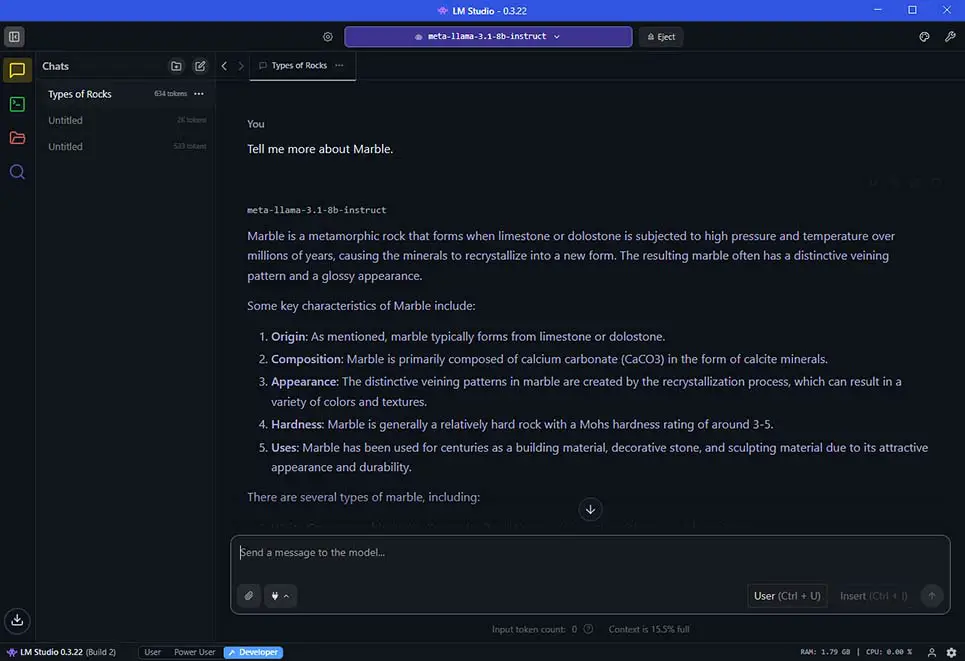The height and width of the screenshot is (661, 965).
Task: Go back with the left chevron arrow
Action: [x=224, y=66]
